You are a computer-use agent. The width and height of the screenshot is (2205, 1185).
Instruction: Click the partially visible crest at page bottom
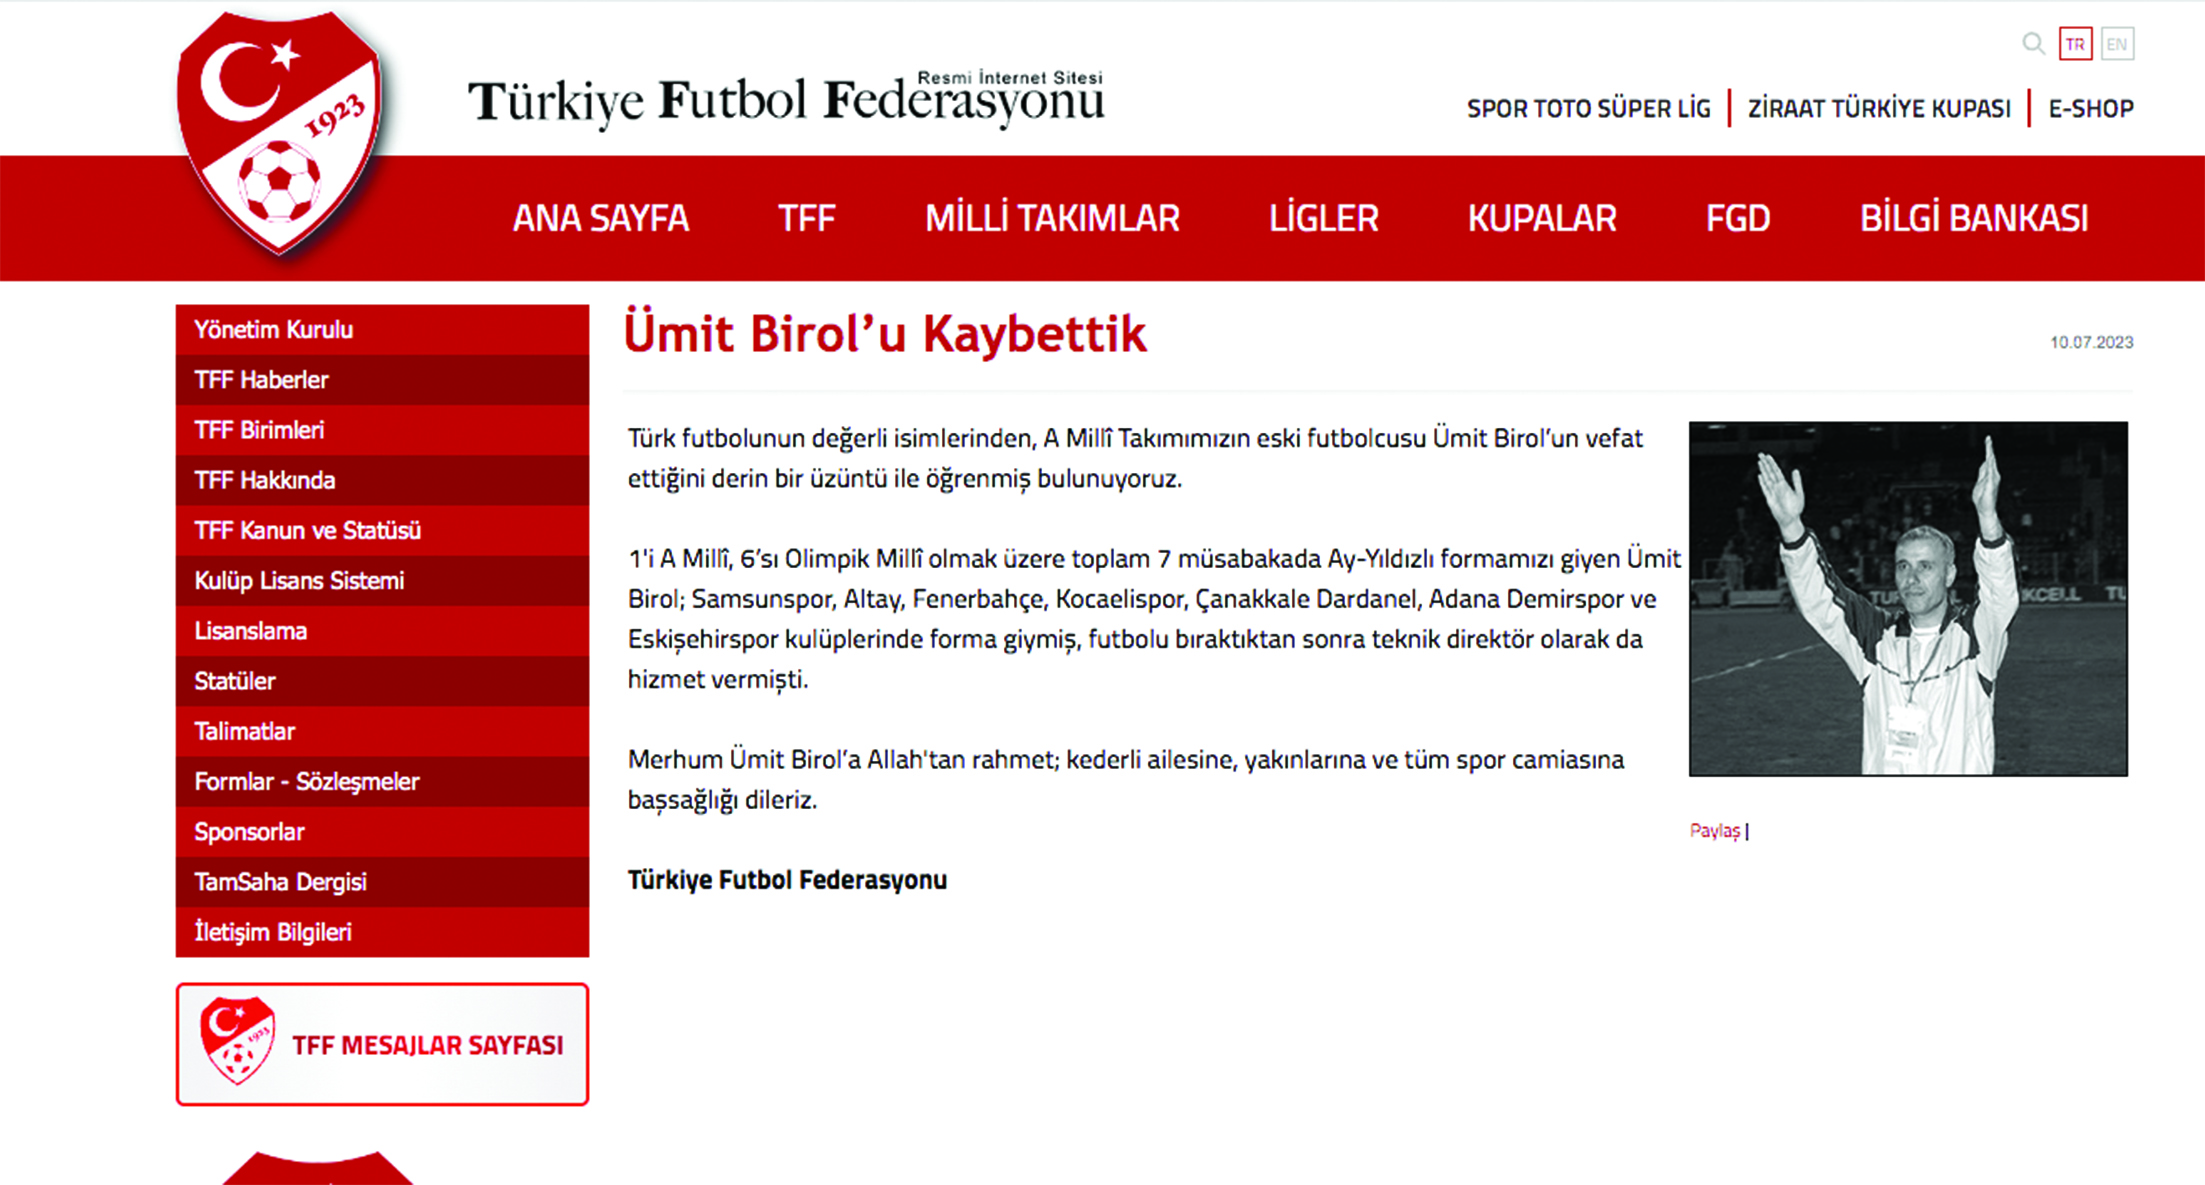coord(317,1168)
